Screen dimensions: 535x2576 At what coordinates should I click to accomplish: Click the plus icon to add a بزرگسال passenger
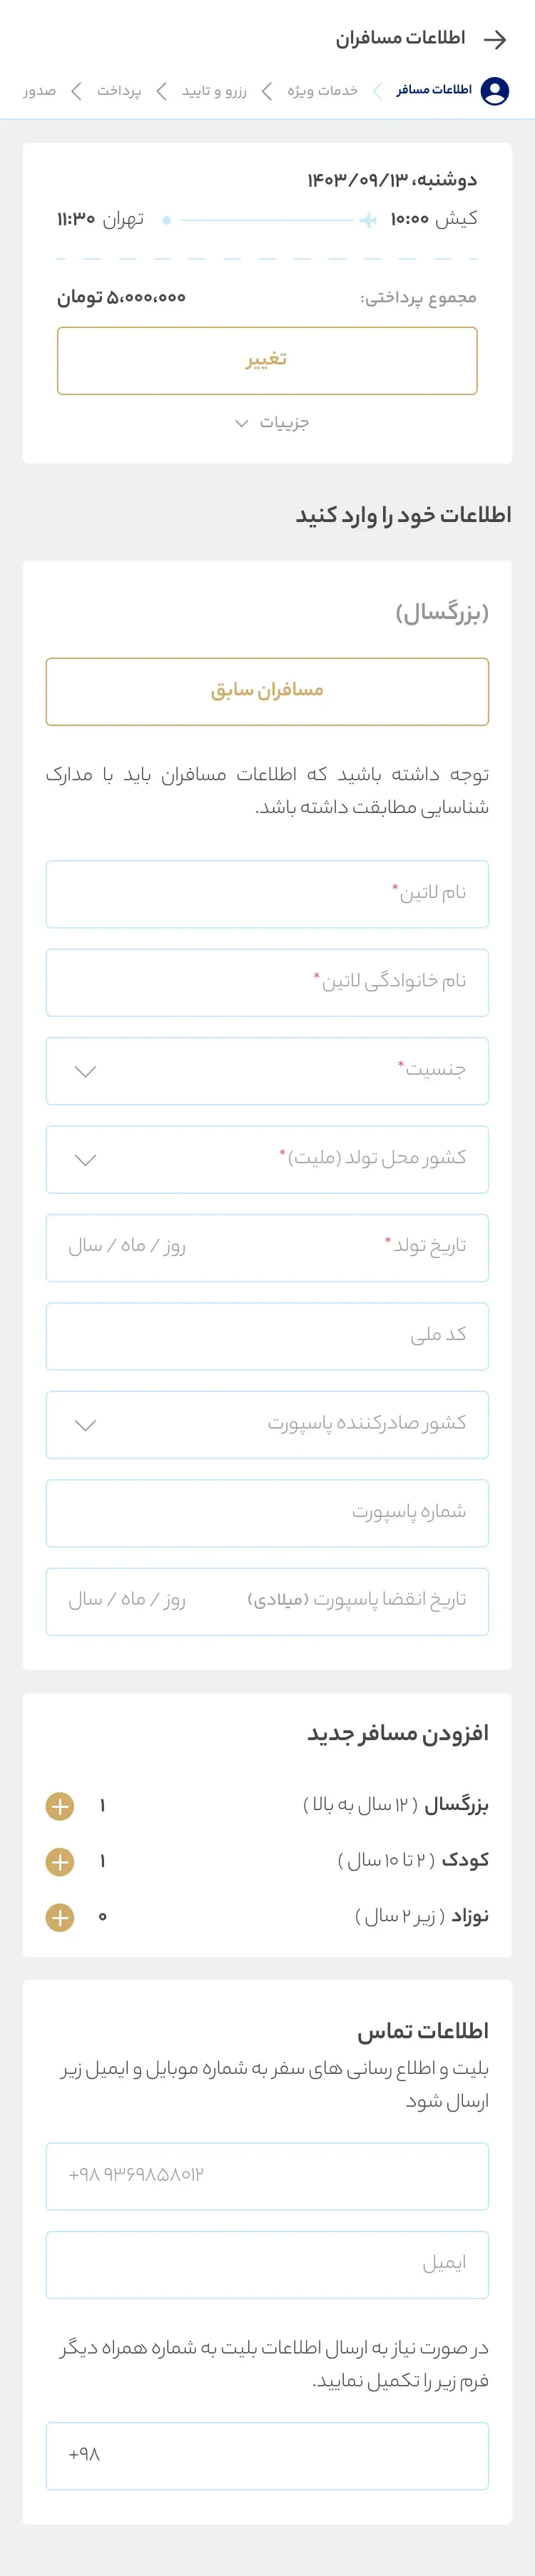pyautogui.click(x=60, y=1806)
